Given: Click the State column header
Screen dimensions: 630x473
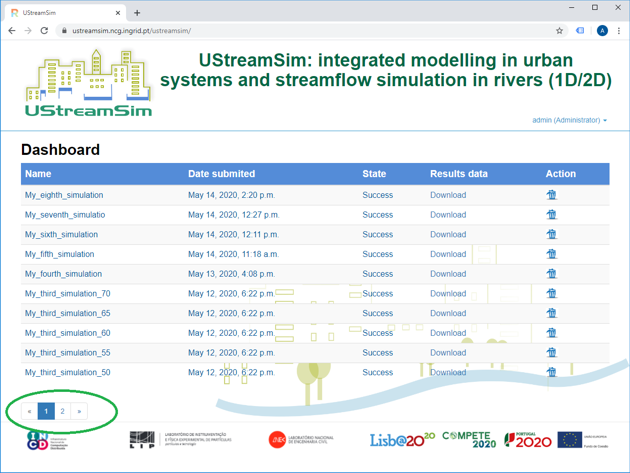Looking at the screenshot, I should (x=374, y=174).
